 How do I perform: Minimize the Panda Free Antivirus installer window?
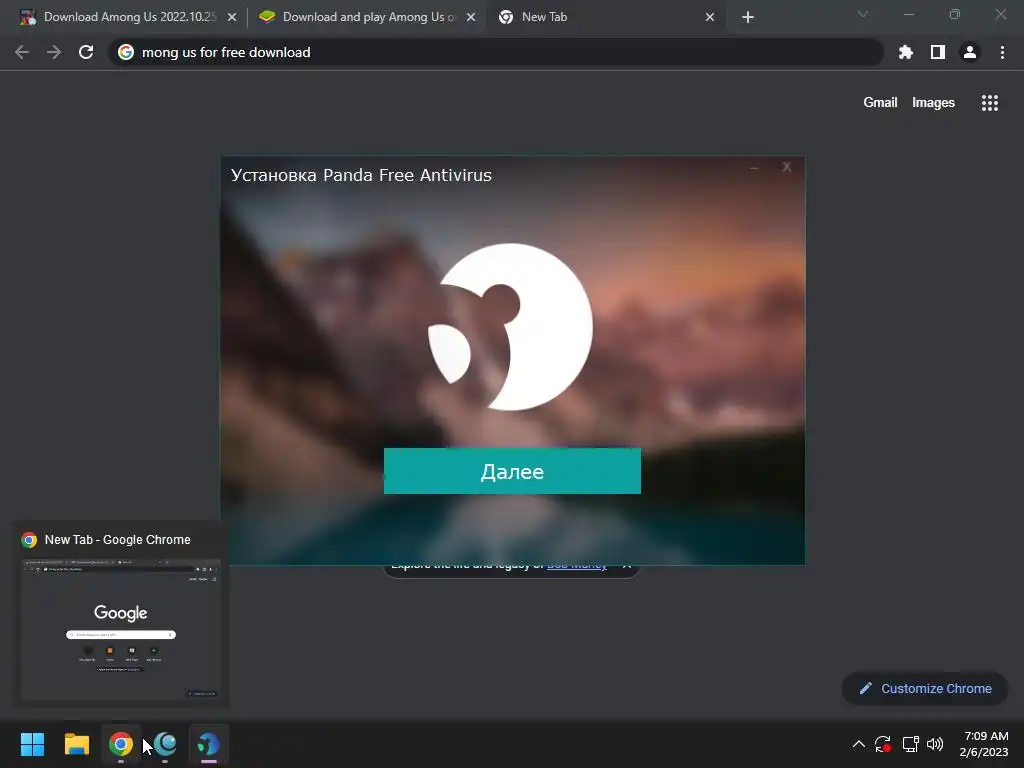tap(754, 168)
